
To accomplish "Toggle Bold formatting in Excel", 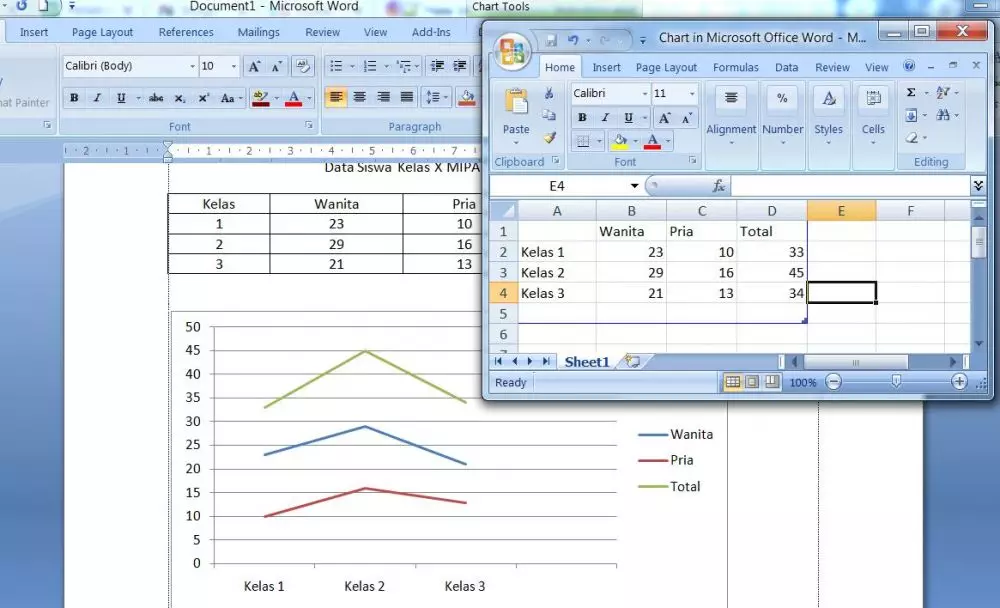I will point(583,117).
